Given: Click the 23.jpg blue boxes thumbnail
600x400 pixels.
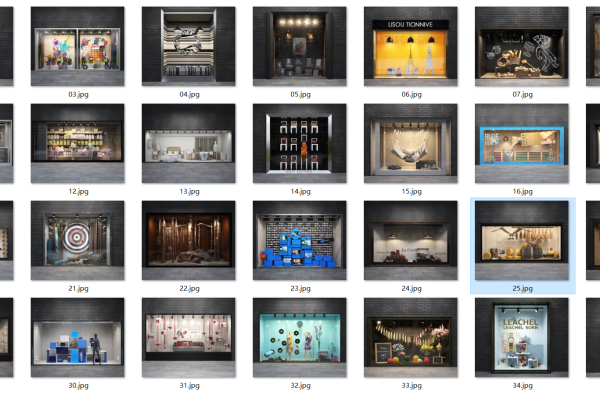Looking at the screenshot, I should pos(299,240).
